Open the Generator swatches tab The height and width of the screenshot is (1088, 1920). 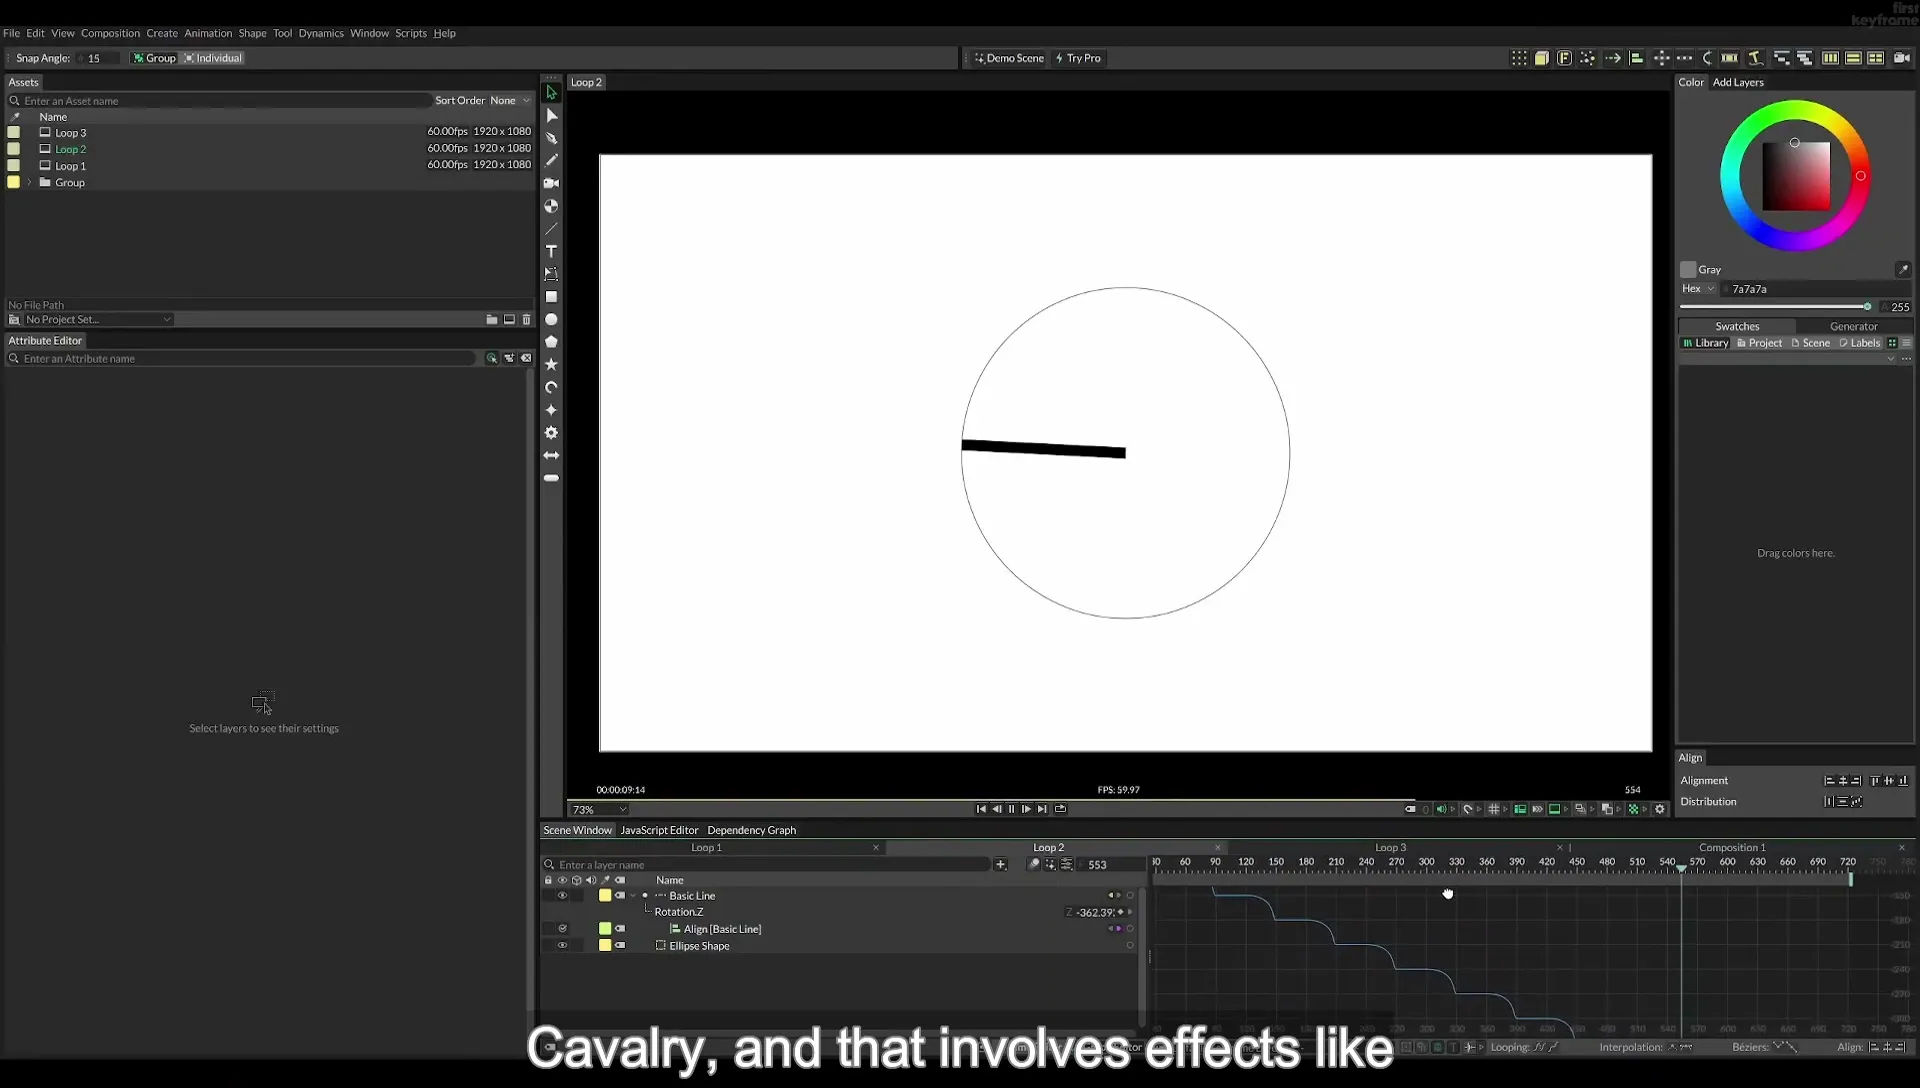pos(1853,327)
